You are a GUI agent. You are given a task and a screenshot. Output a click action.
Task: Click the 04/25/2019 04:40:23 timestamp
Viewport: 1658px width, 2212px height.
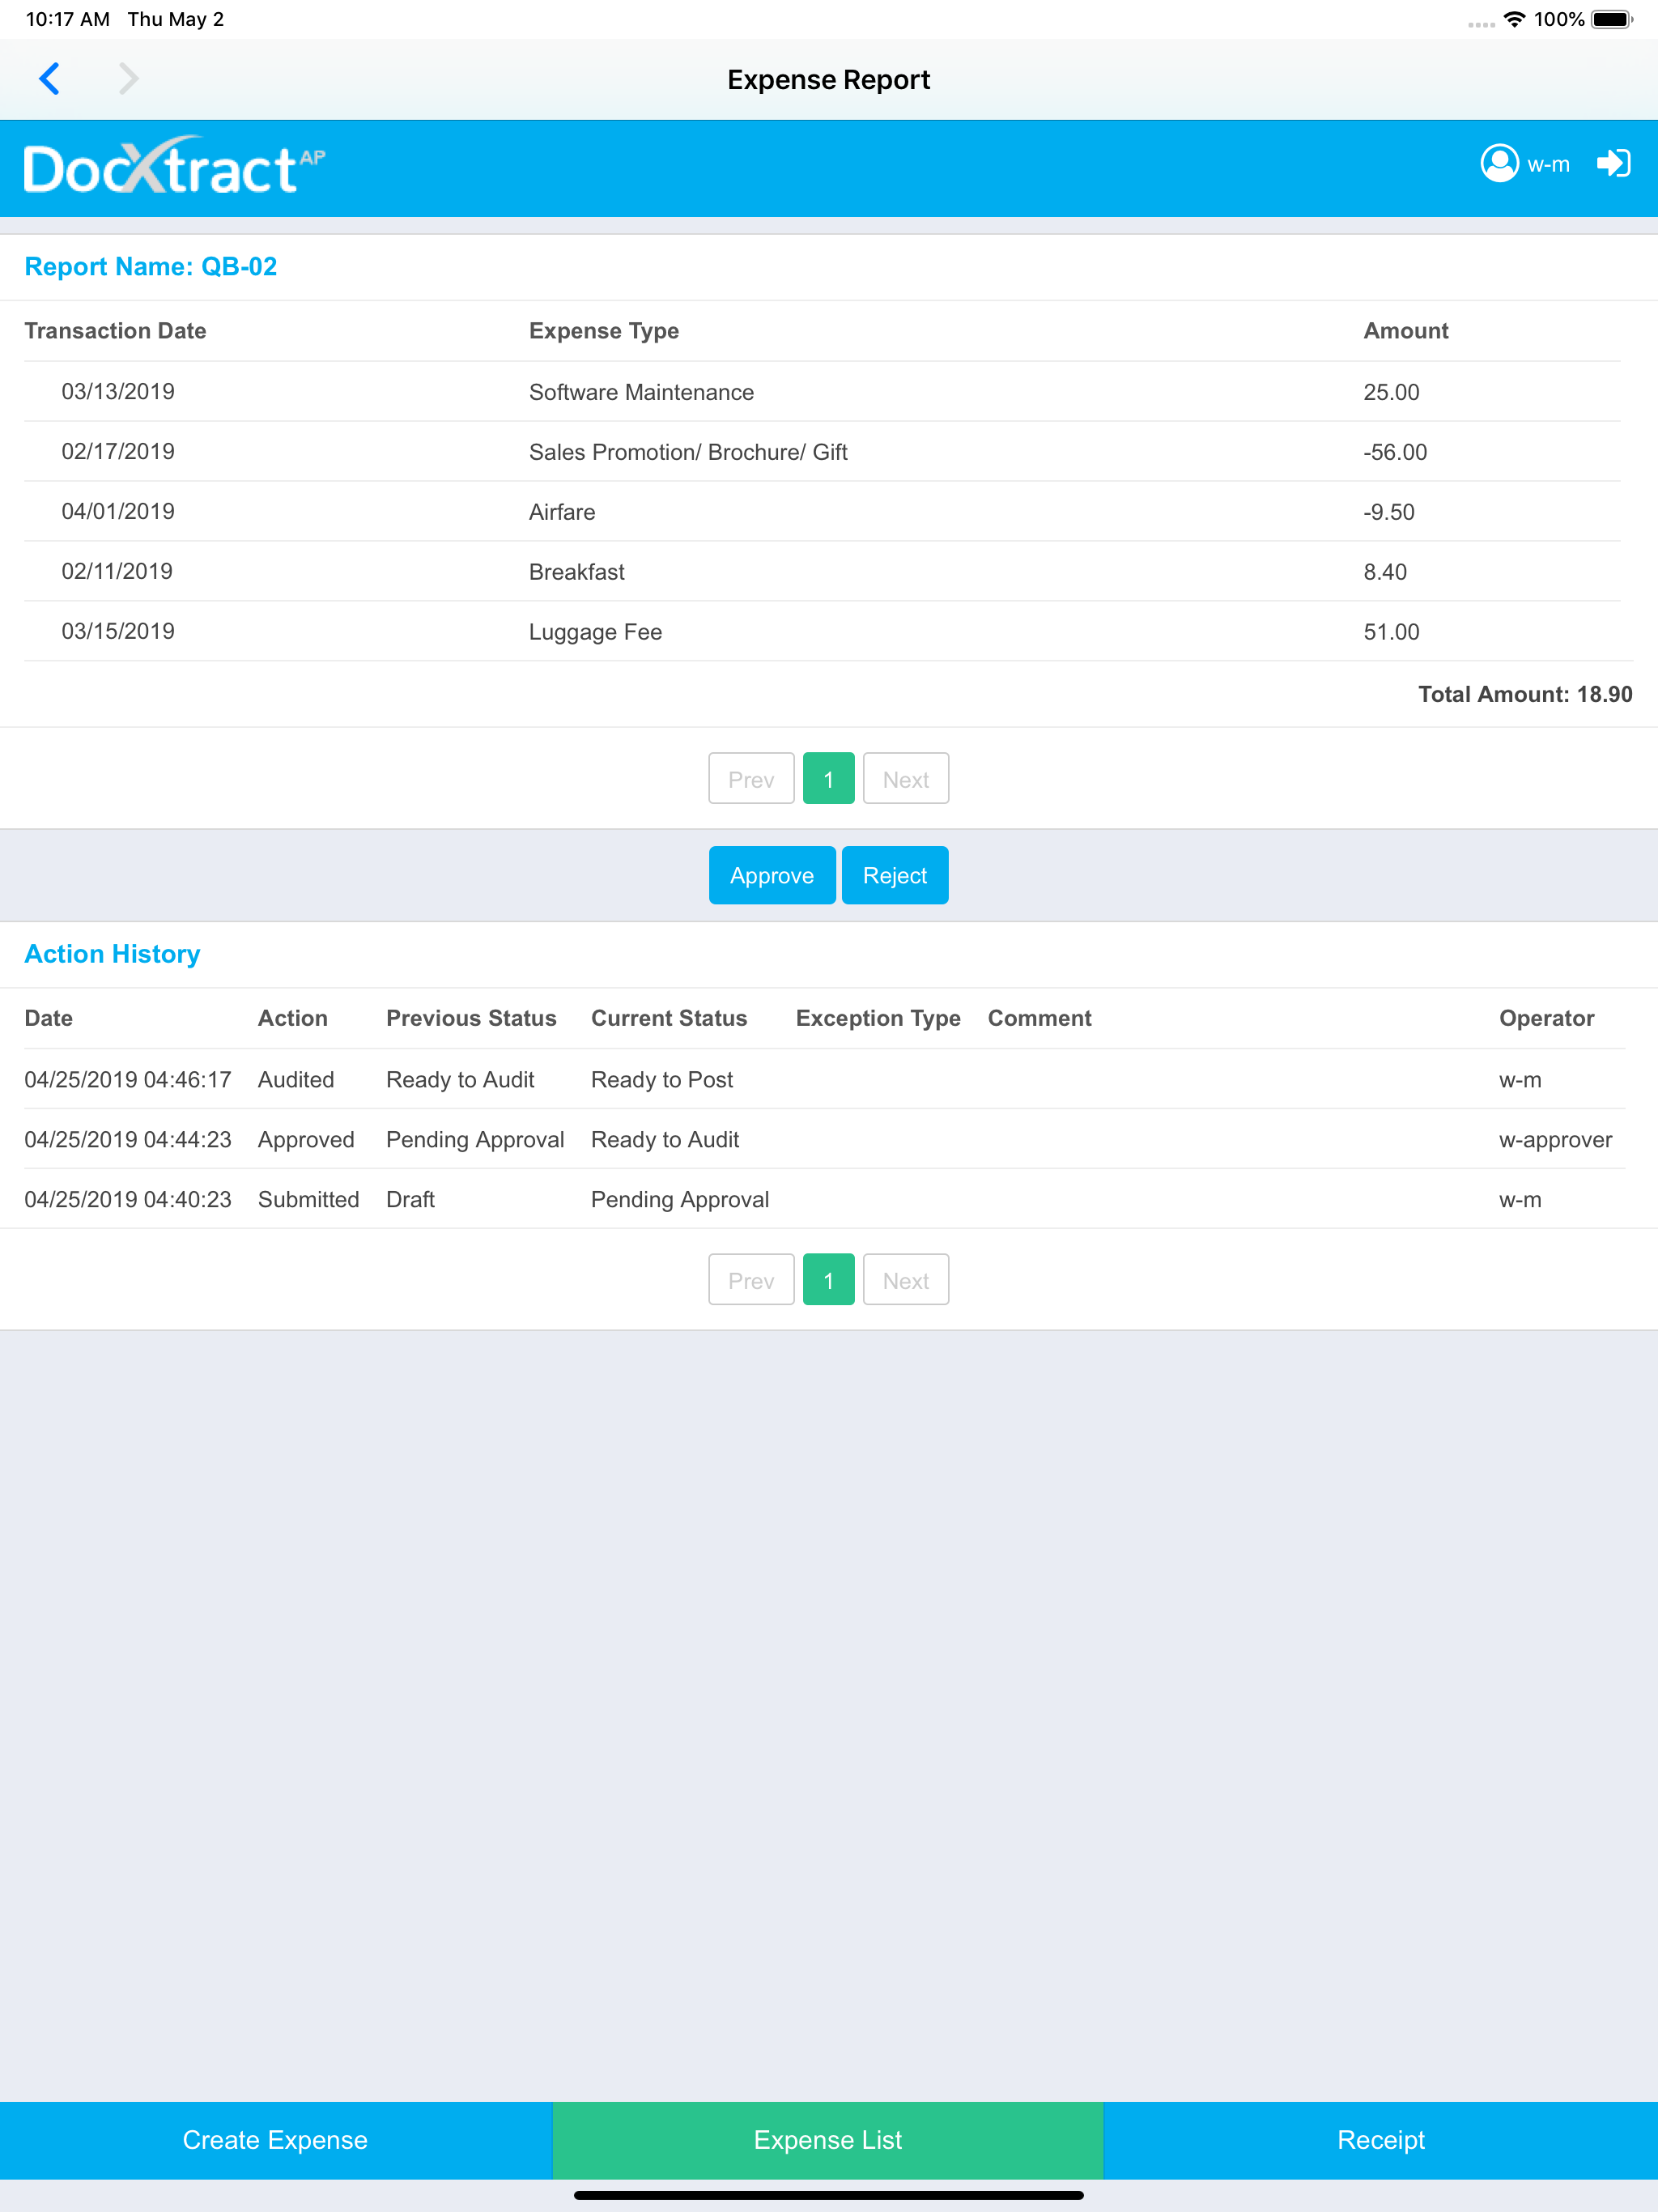[128, 1200]
